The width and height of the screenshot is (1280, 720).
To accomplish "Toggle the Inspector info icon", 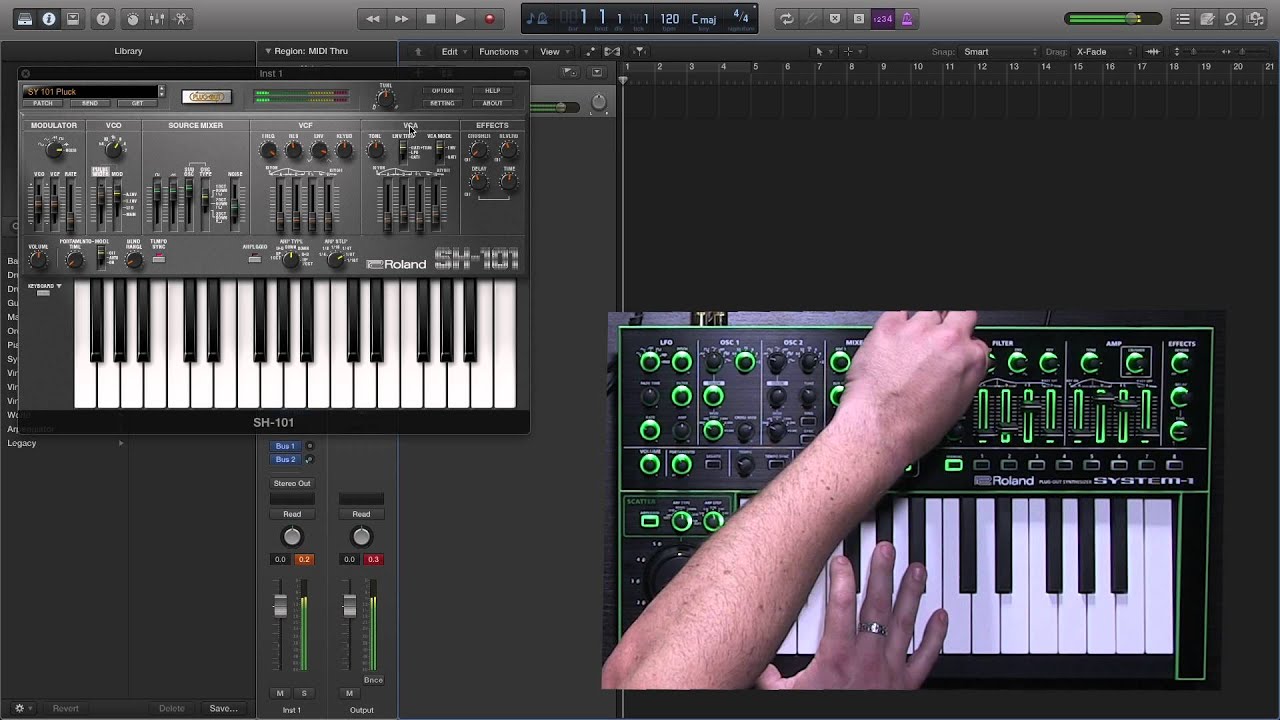I will [x=48, y=19].
